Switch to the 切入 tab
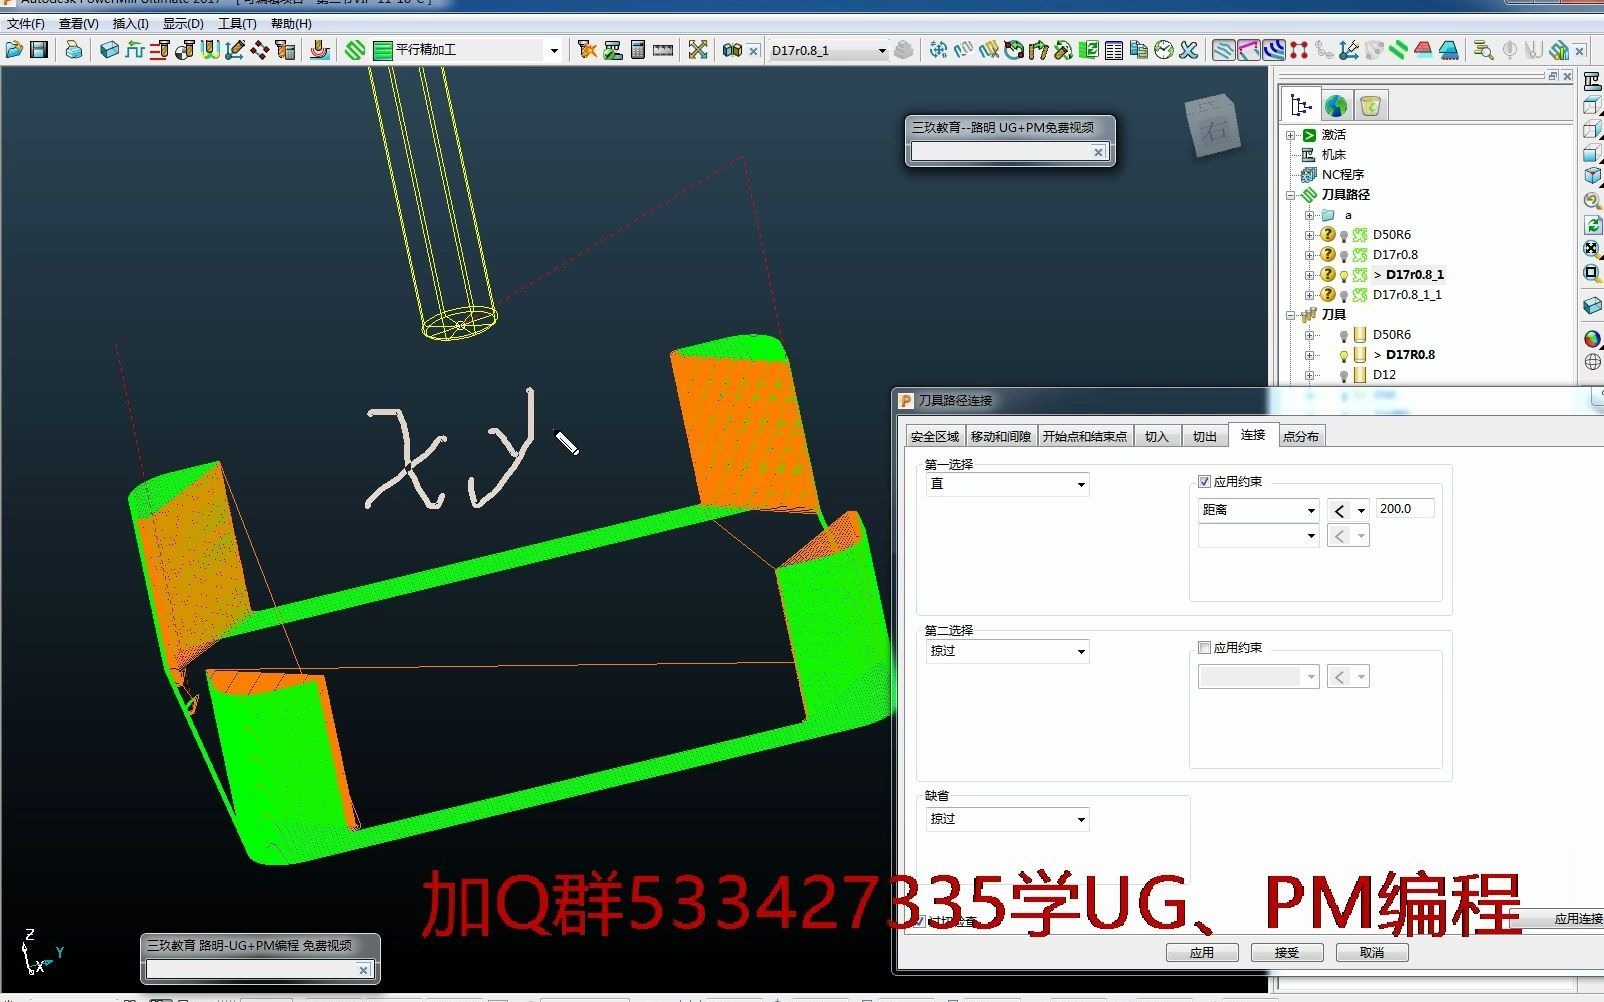 coord(1156,436)
